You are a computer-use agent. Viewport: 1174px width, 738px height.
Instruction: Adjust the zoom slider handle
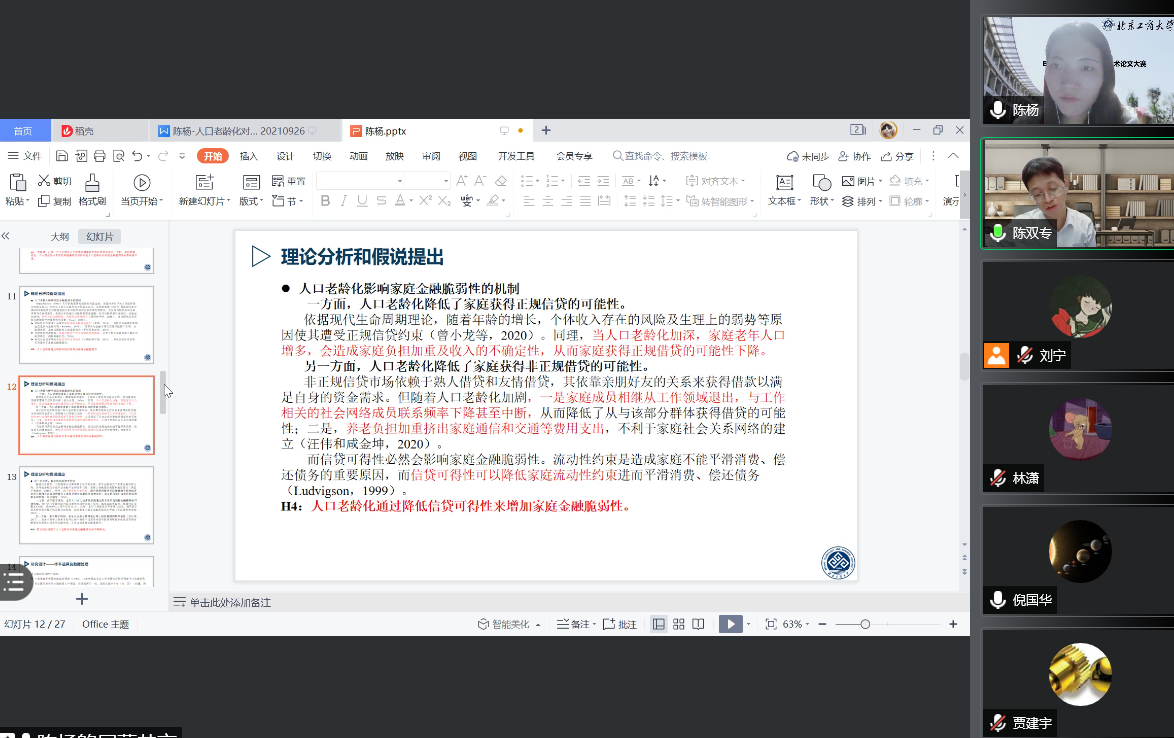coord(865,624)
